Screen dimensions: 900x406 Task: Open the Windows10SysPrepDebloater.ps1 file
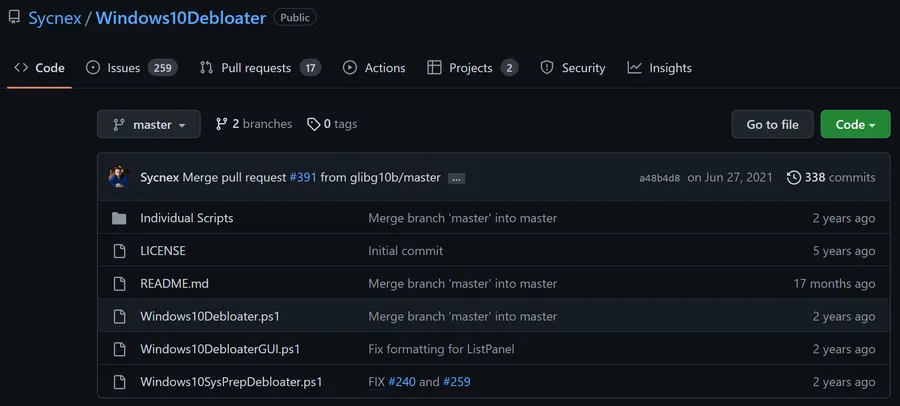point(231,382)
